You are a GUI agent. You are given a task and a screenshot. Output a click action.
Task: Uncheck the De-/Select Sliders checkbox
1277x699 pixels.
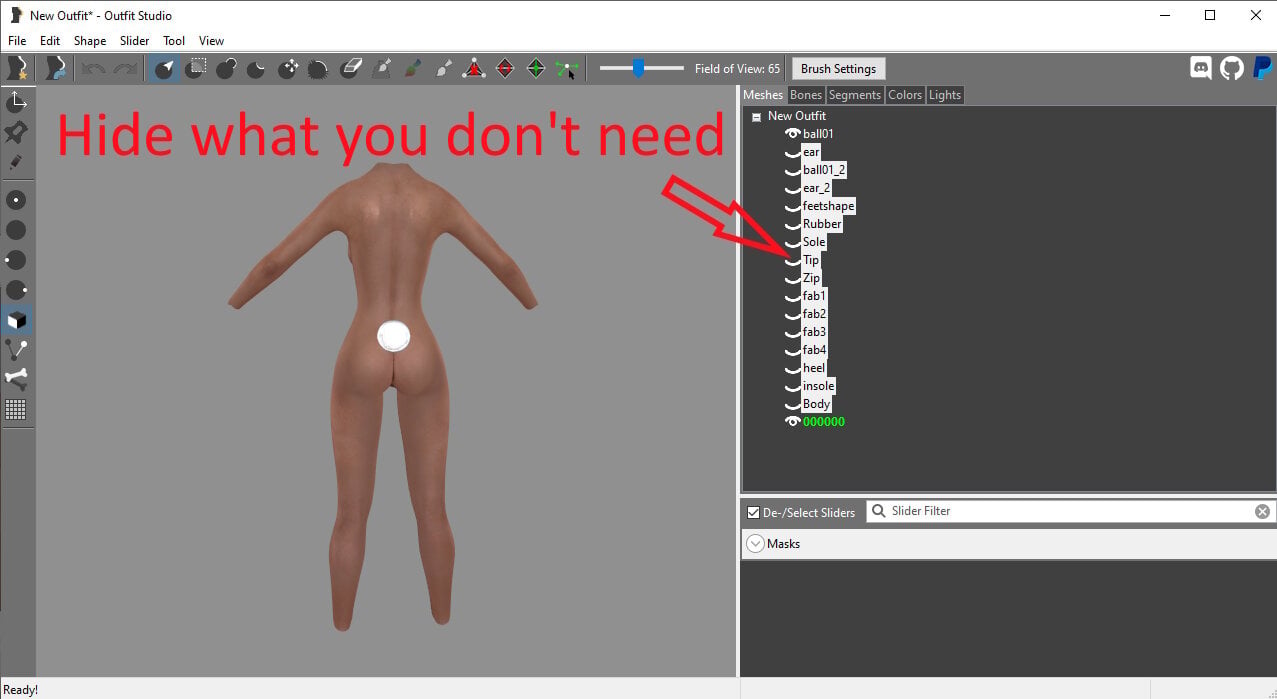pos(754,512)
